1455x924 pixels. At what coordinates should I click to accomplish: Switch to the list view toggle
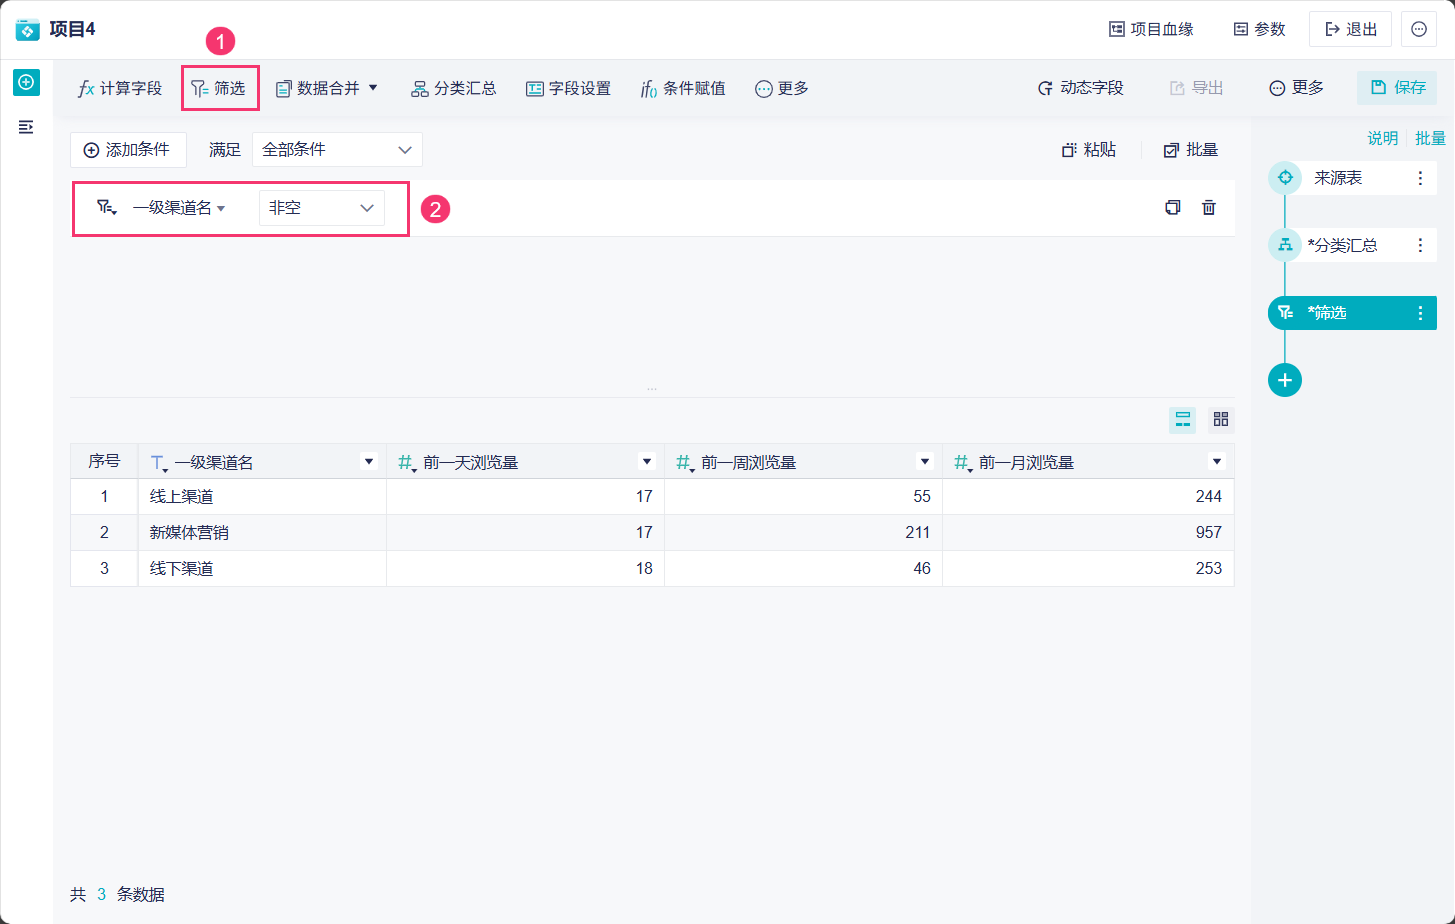pos(1183,419)
